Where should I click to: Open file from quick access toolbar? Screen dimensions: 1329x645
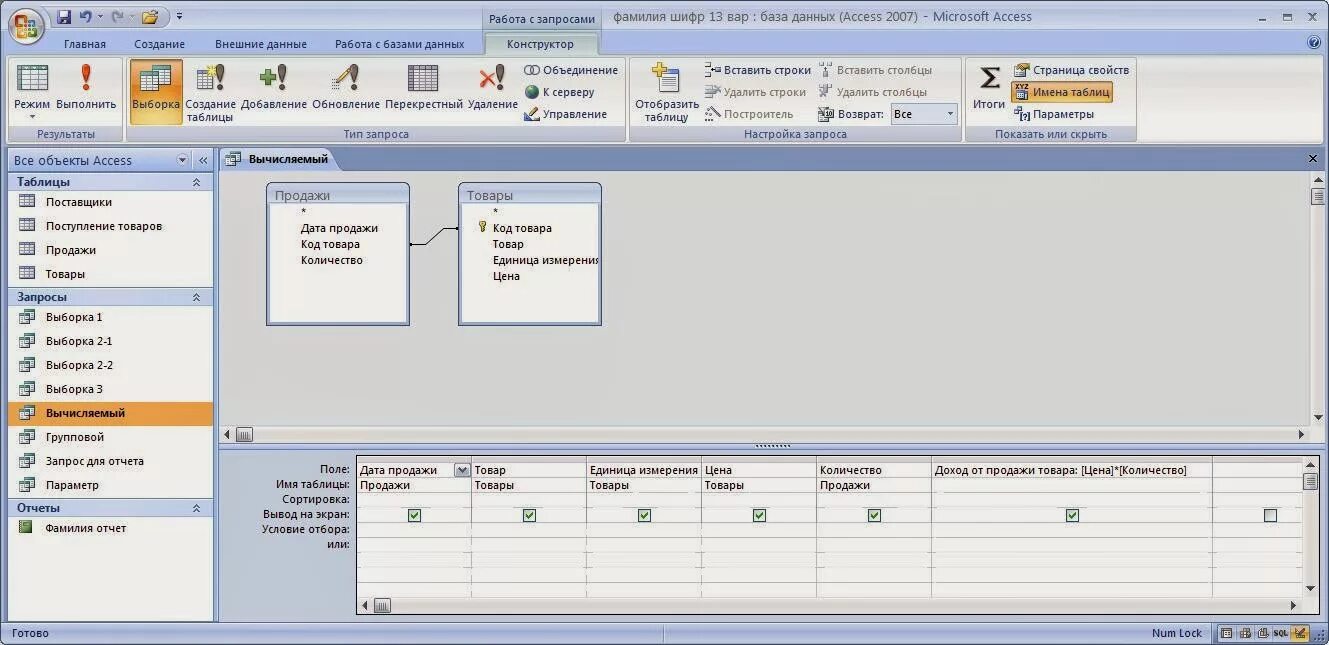[150, 17]
